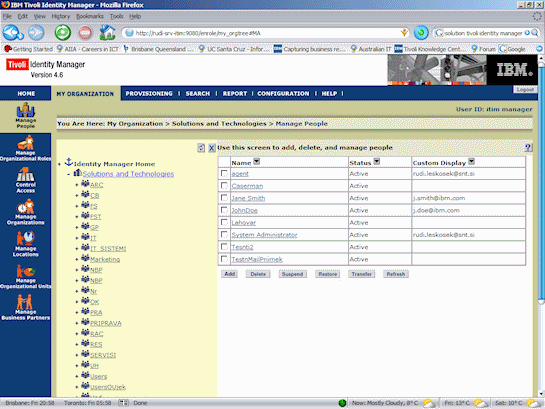Viewport: 545px width, 409px height.
Task: Expand the Users tree node
Action: [x=77, y=377]
